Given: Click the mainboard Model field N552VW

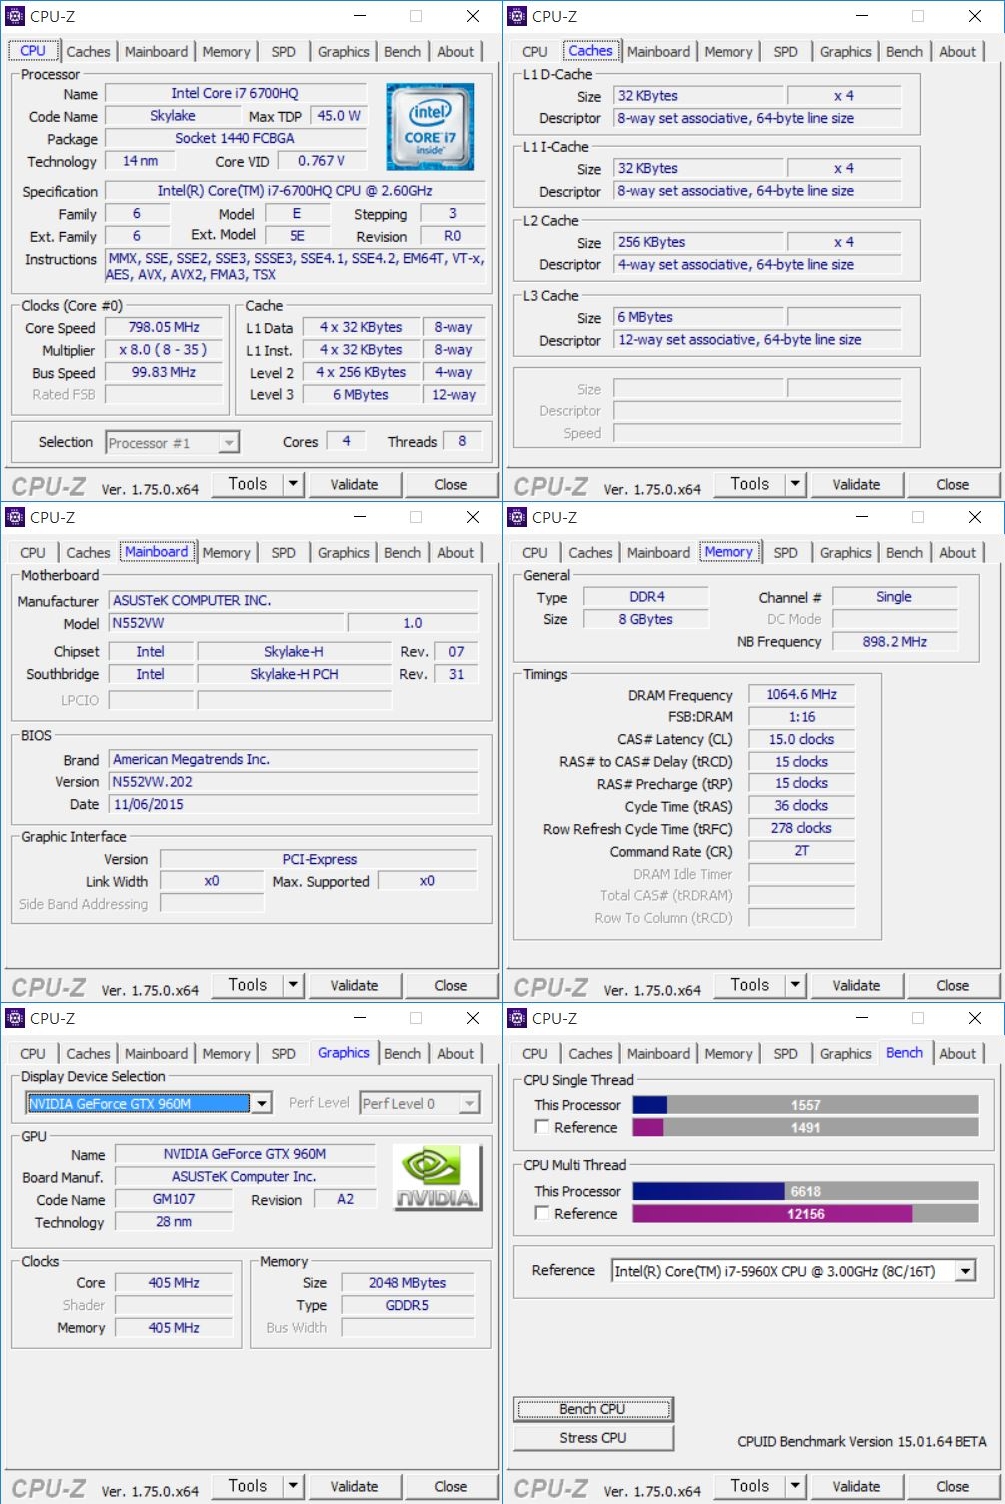Looking at the screenshot, I should tap(225, 623).
